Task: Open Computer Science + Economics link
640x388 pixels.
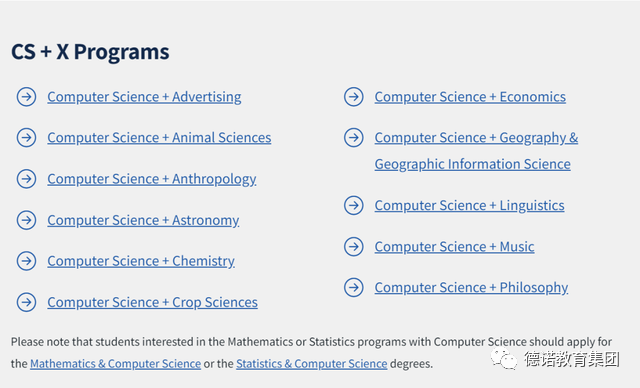Action: 470,97
